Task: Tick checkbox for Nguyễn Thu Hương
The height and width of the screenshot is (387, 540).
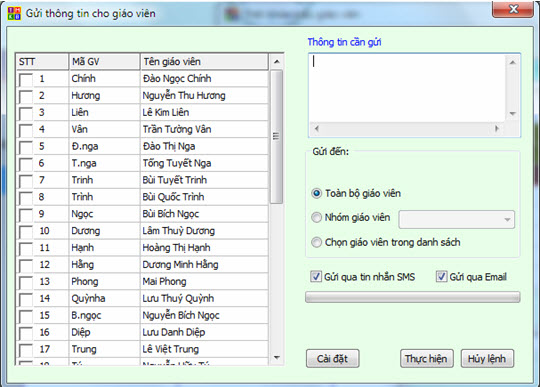Action: pyautogui.click(x=26, y=96)
